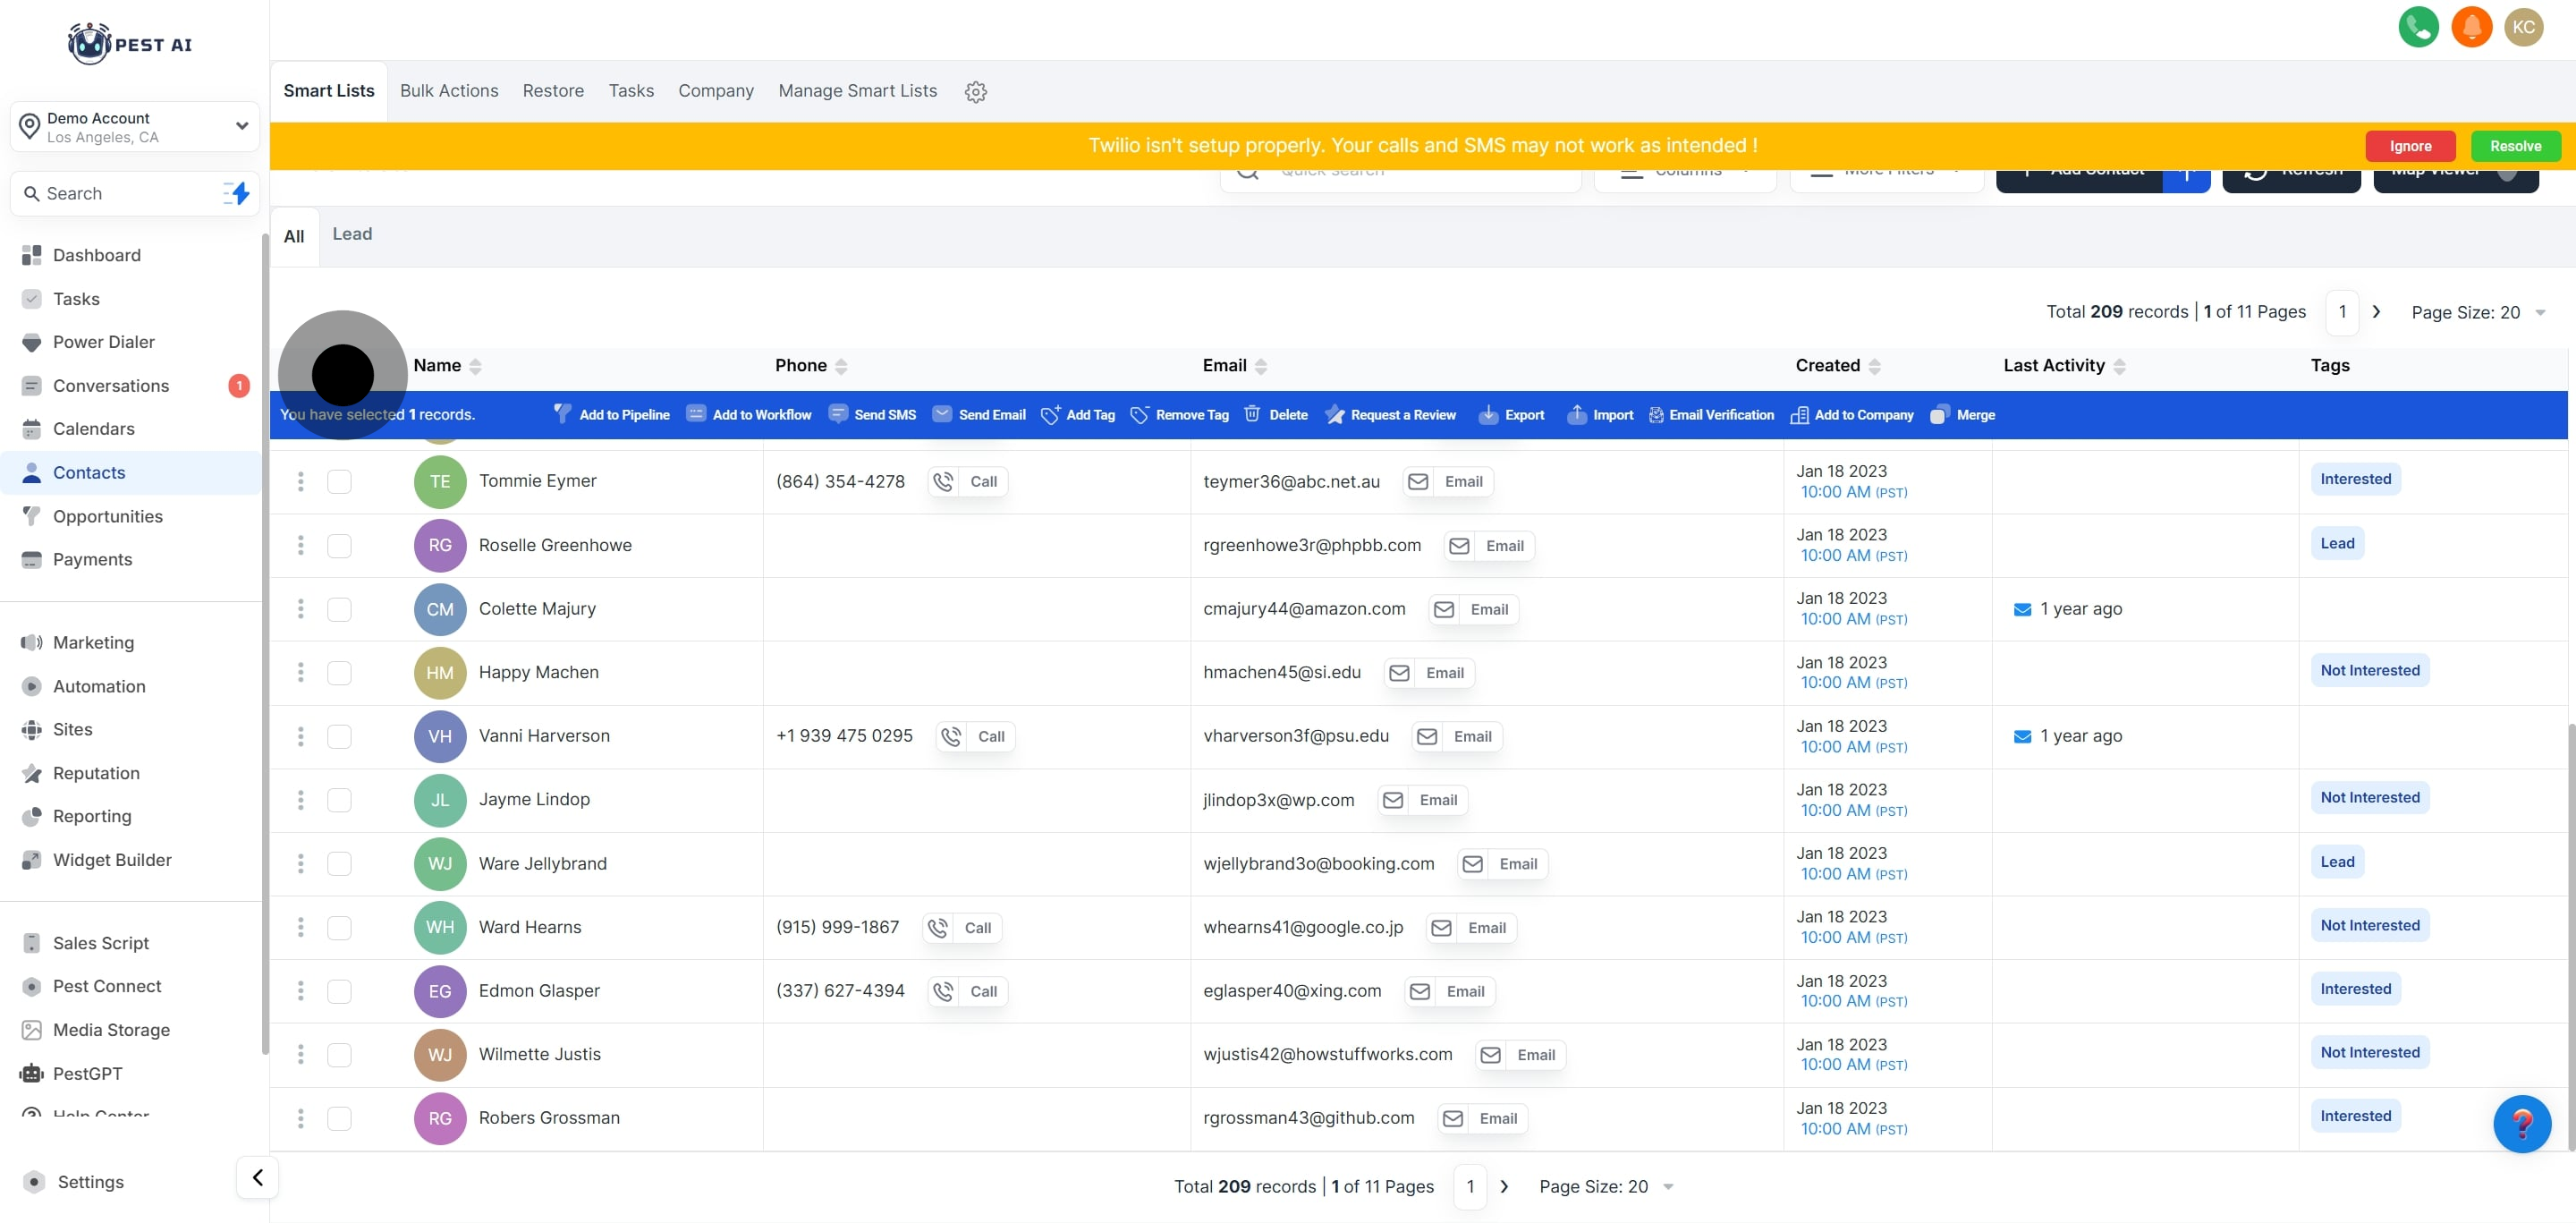Click the Merge icon in the bulk actions bar
Screen dimensions: 2576x1223
coord(1939,415)
